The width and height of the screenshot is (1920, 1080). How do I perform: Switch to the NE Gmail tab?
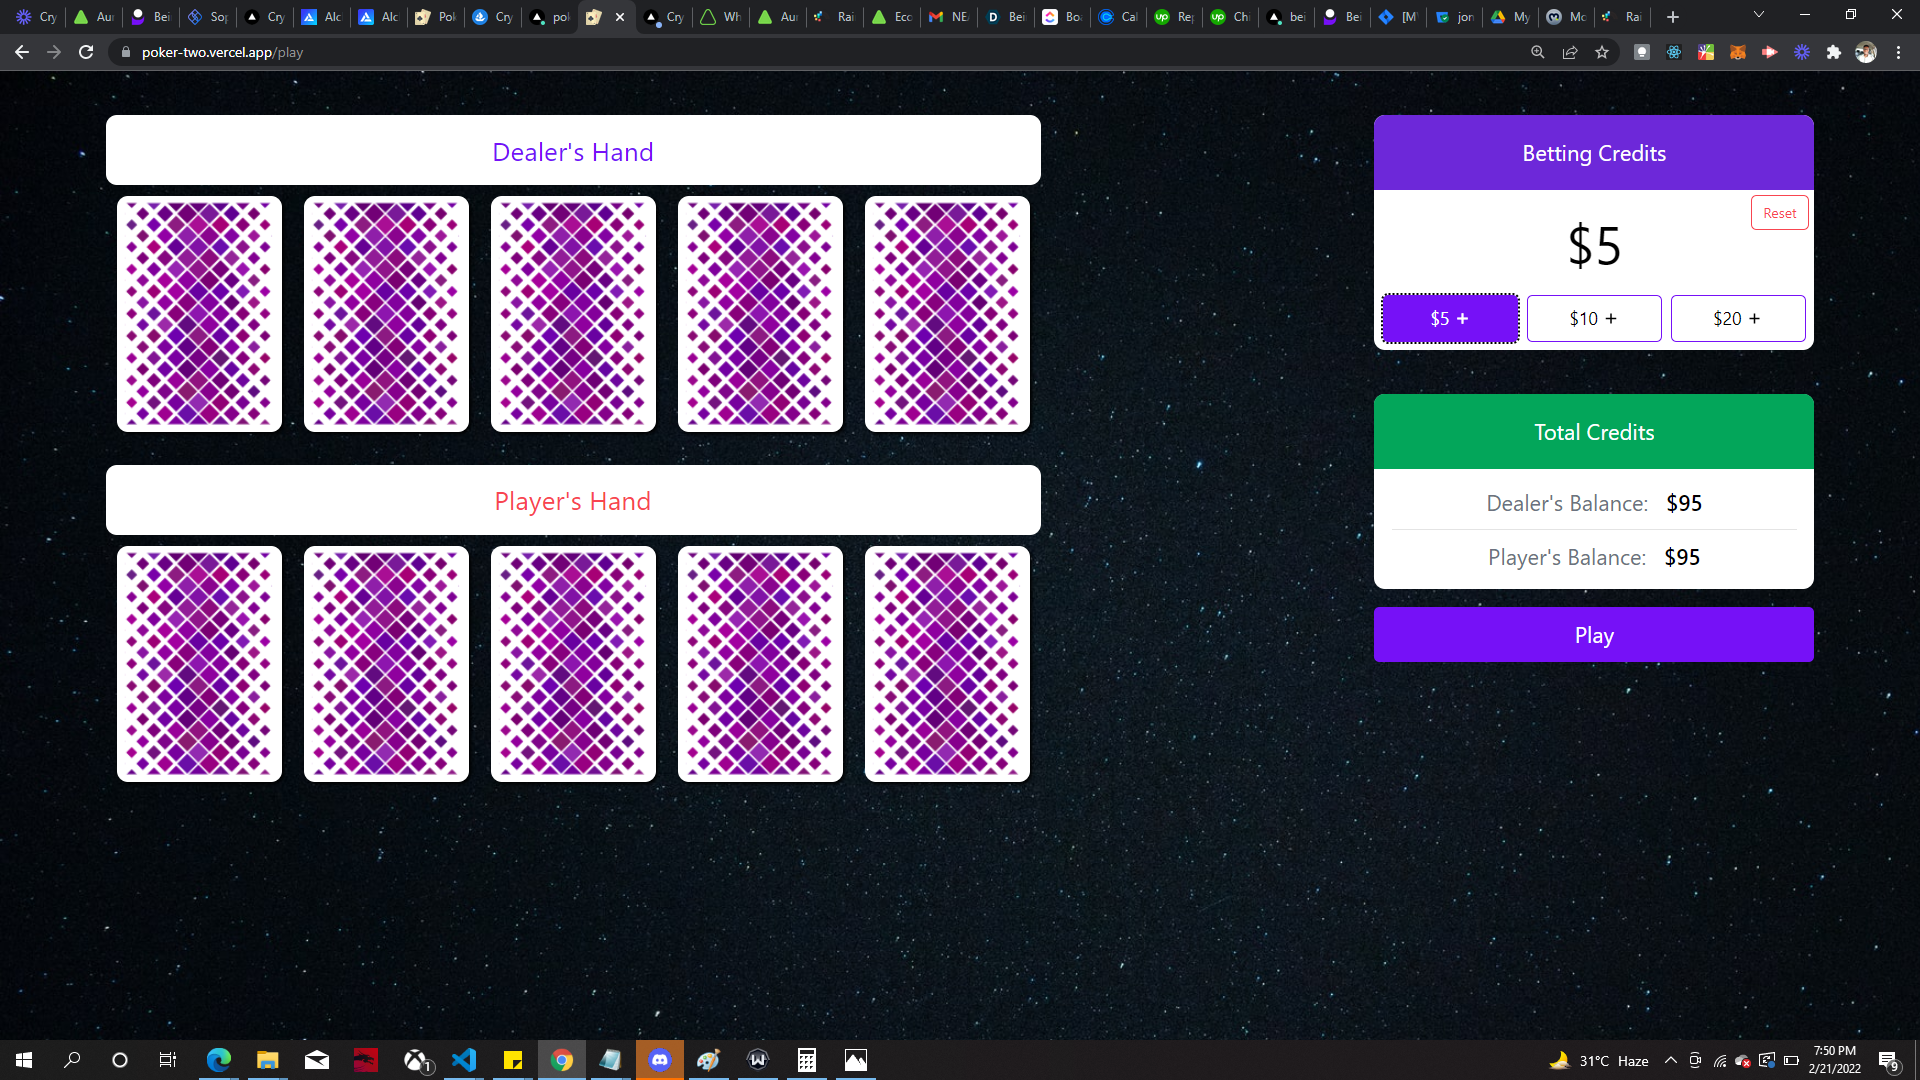948,17
